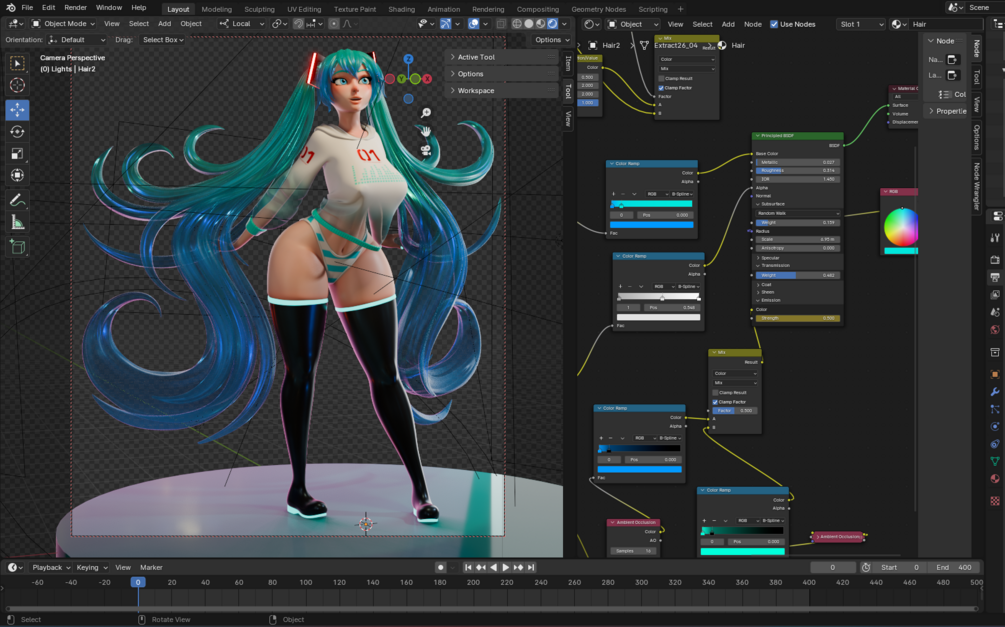Open the View Layer properties tab
Viewport: 1005px width, 627px height.
(995, 294)
